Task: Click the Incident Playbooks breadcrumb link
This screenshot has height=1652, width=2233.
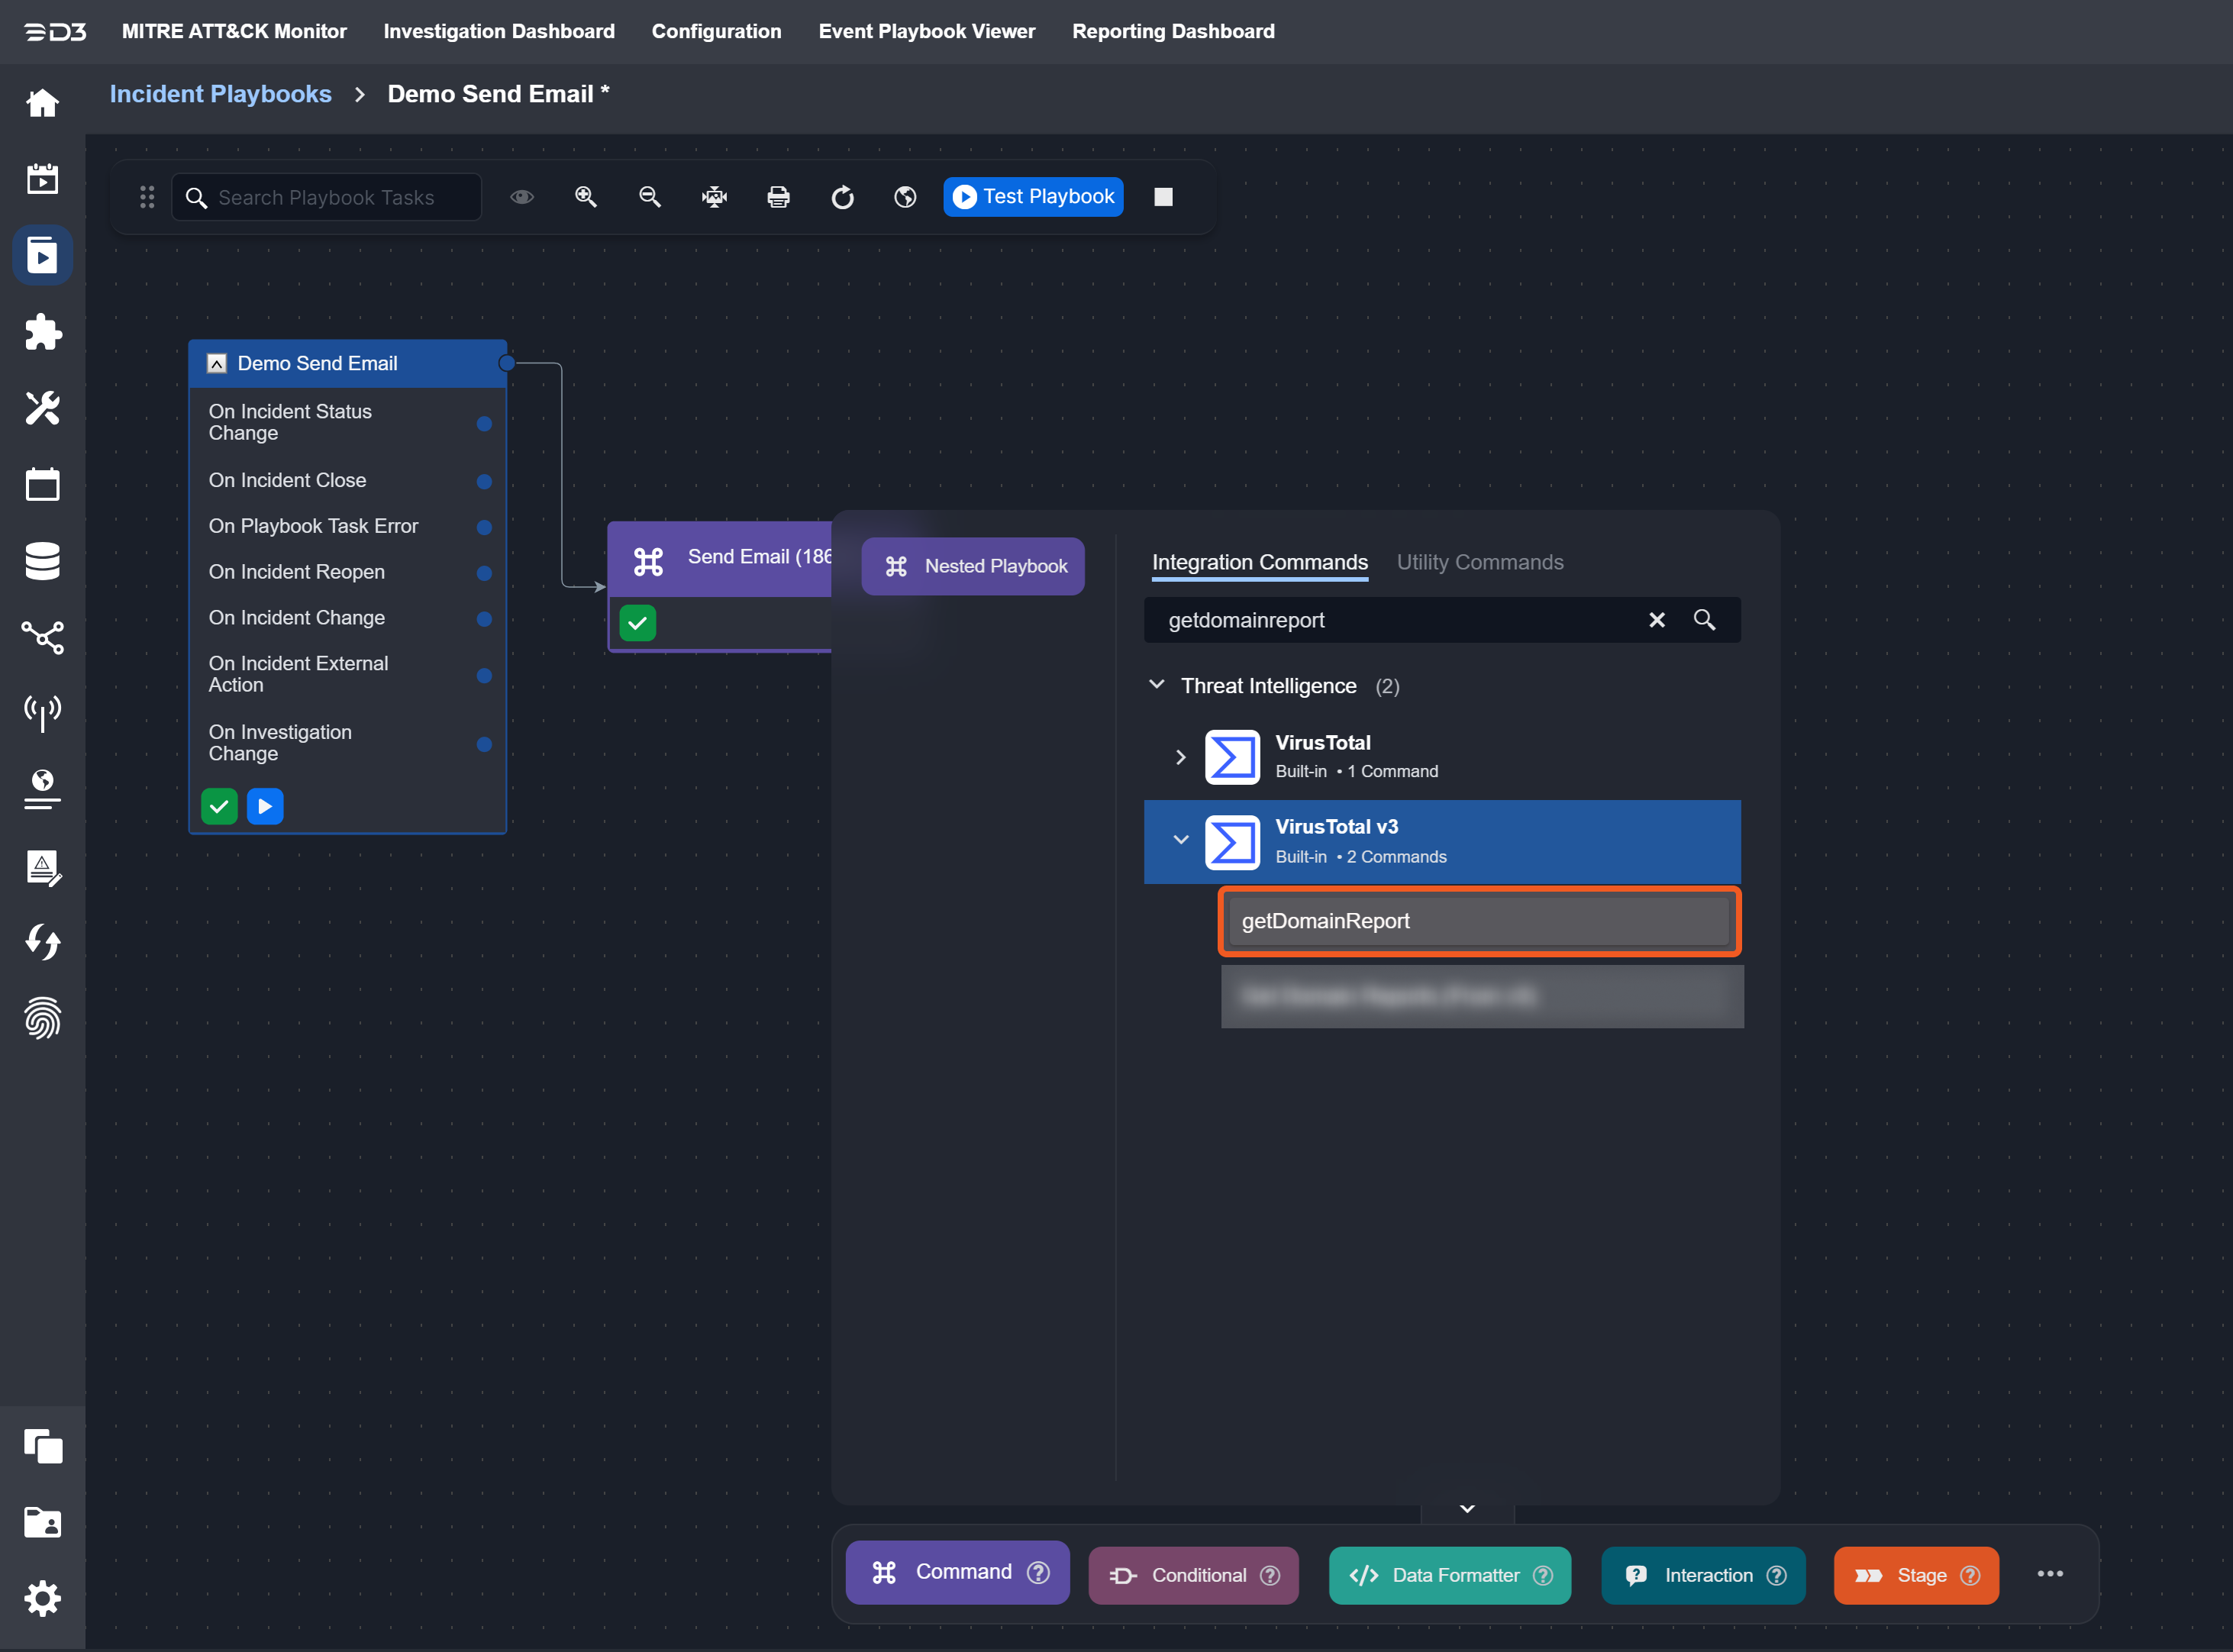Action: (x=220, y=94)
